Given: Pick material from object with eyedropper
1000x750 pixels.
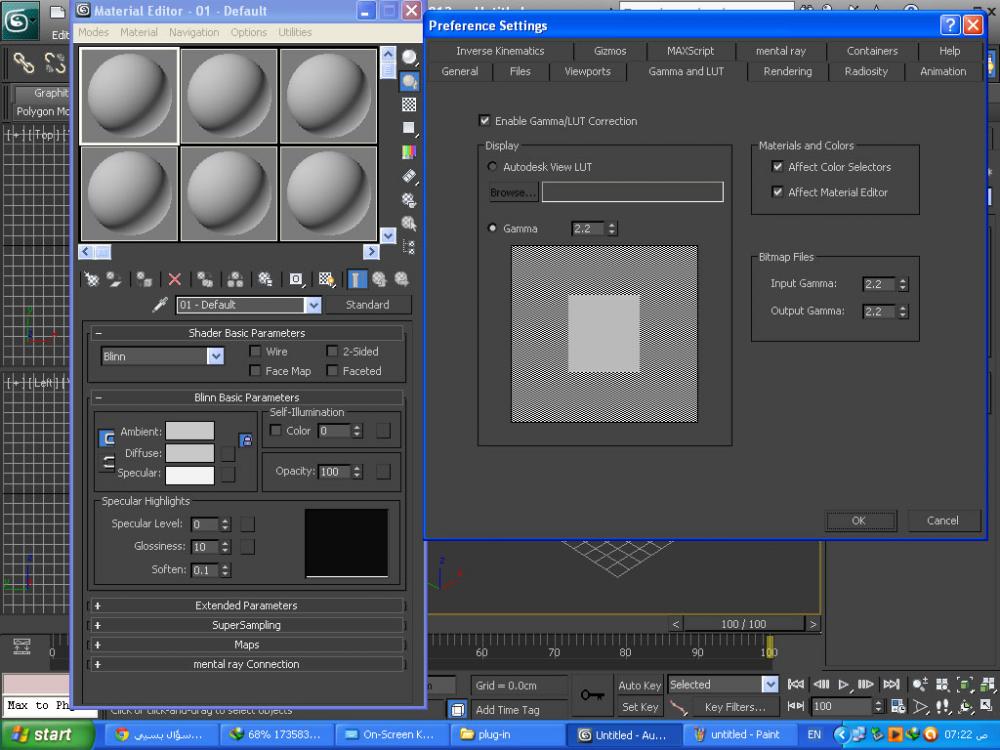Looking at the screenshot, I should point(158,305).
